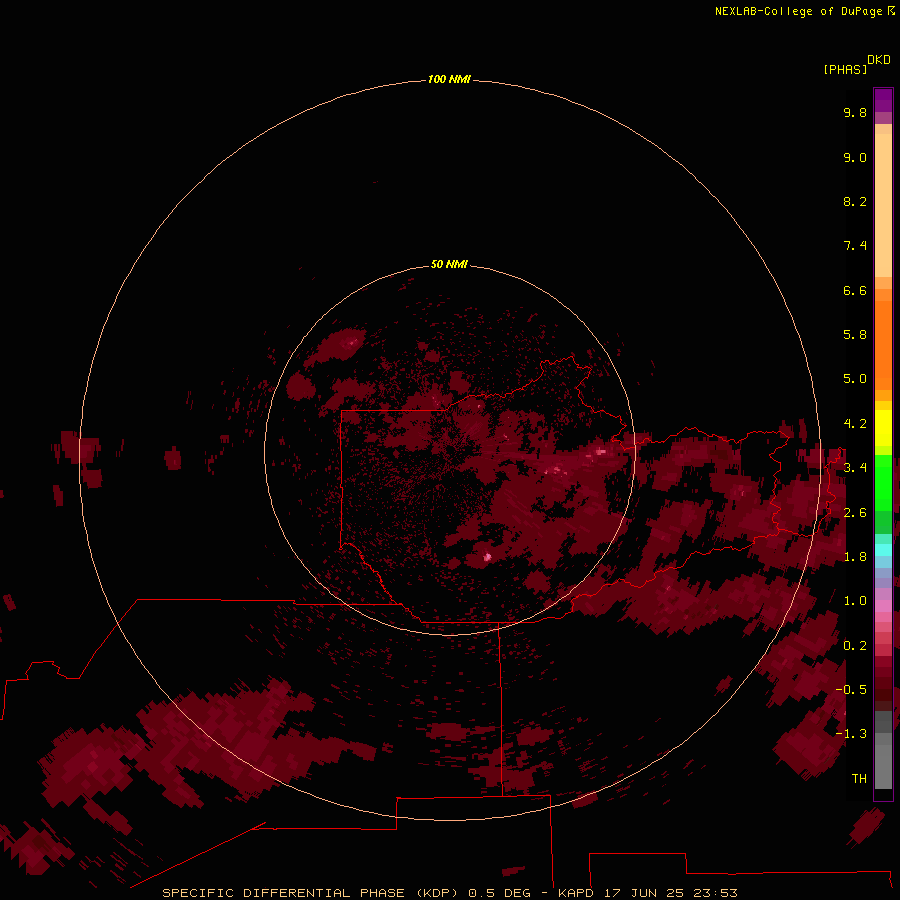Click the KAPD radar site identifier
Viewport: 900px width, 900px height.
point(576,893)
